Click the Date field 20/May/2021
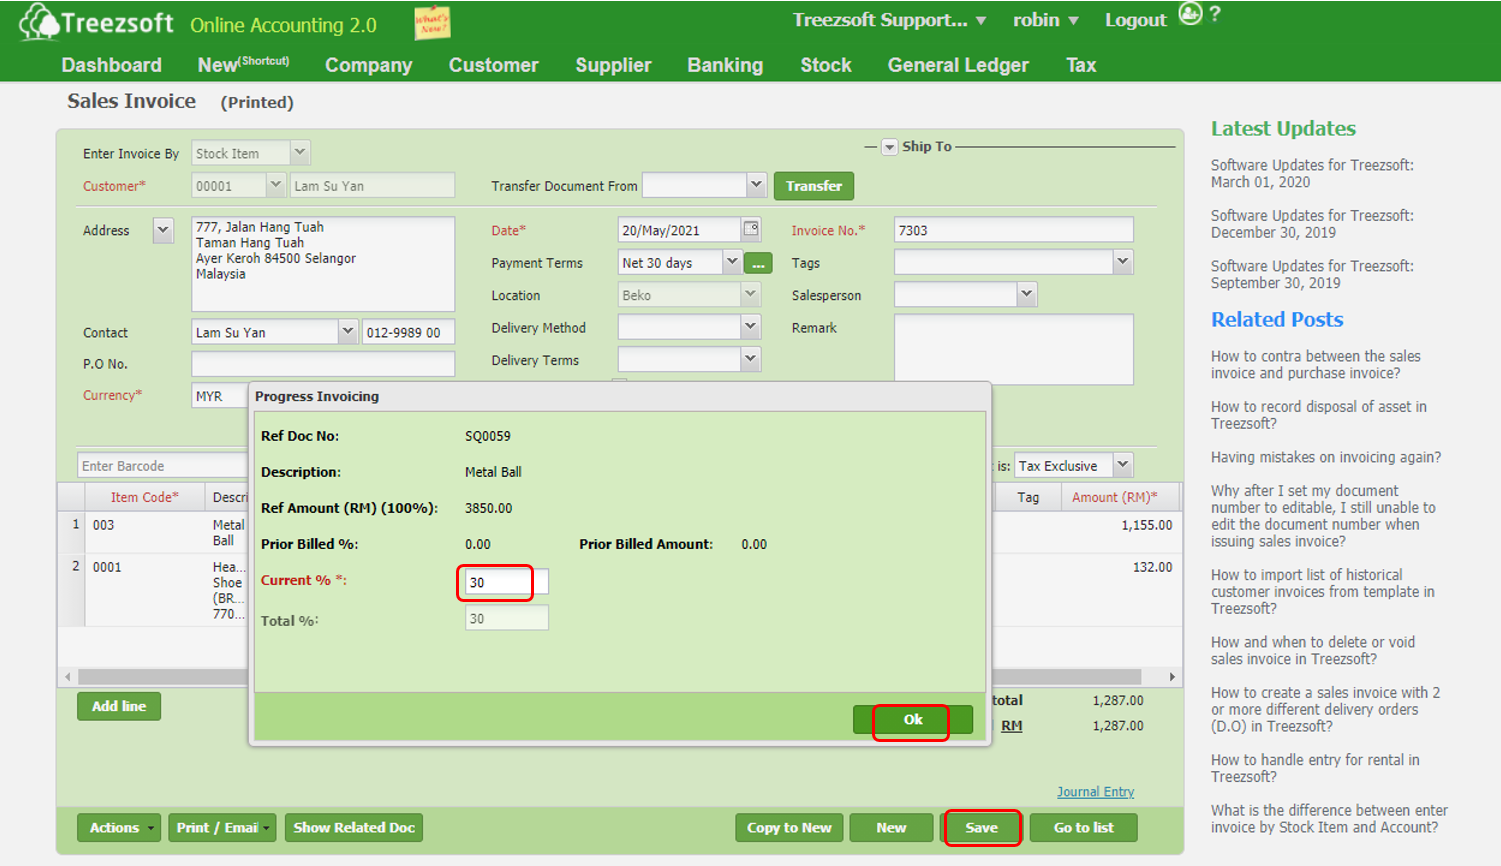 [x=679, y=230]
